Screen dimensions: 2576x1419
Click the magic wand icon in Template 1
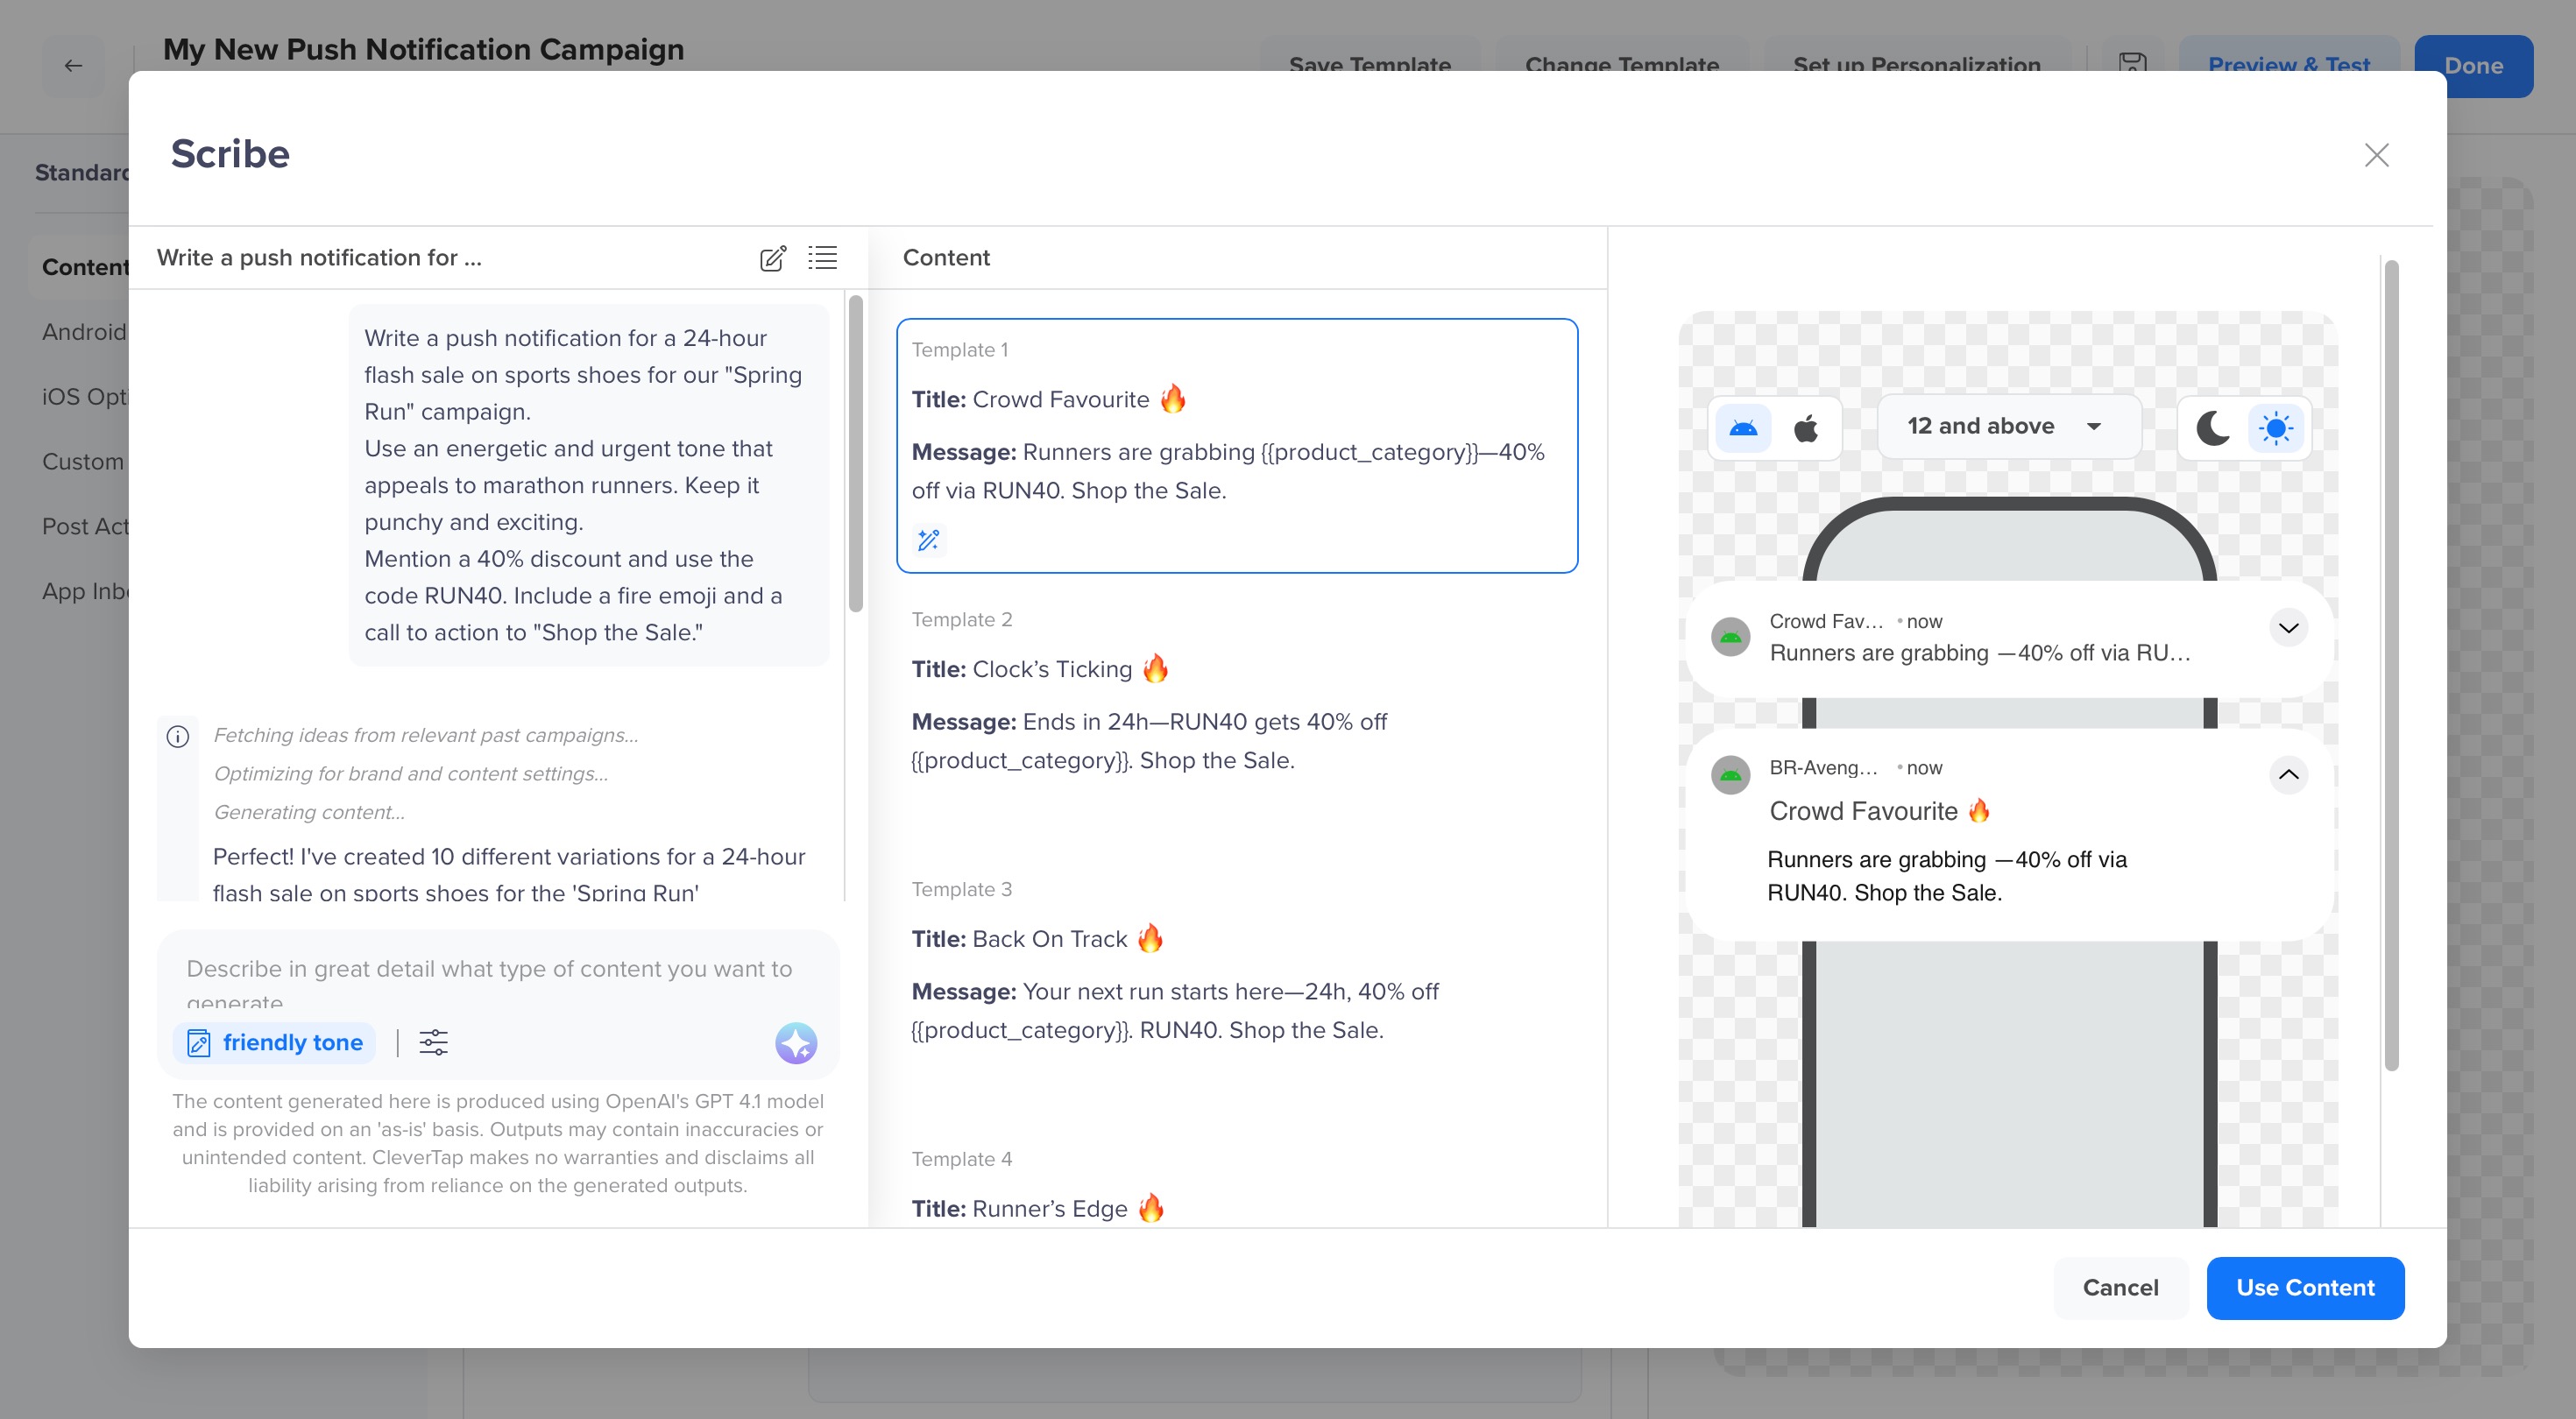click(x=928, y=540)
